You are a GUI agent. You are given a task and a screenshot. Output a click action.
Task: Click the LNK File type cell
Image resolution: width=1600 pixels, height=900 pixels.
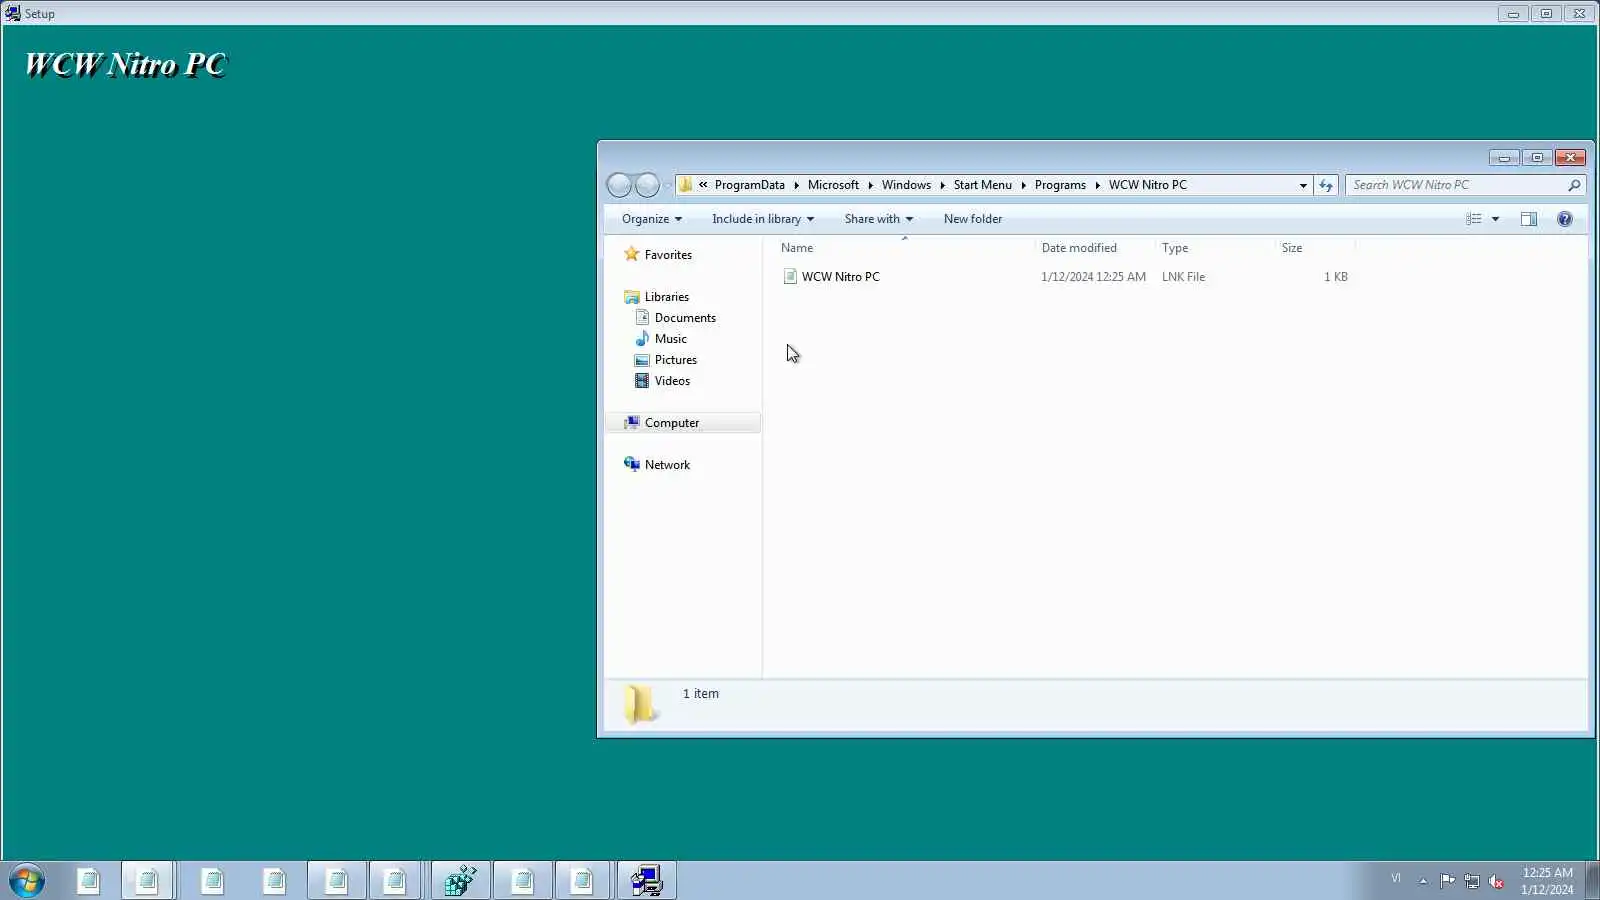tap(1183, 277)
